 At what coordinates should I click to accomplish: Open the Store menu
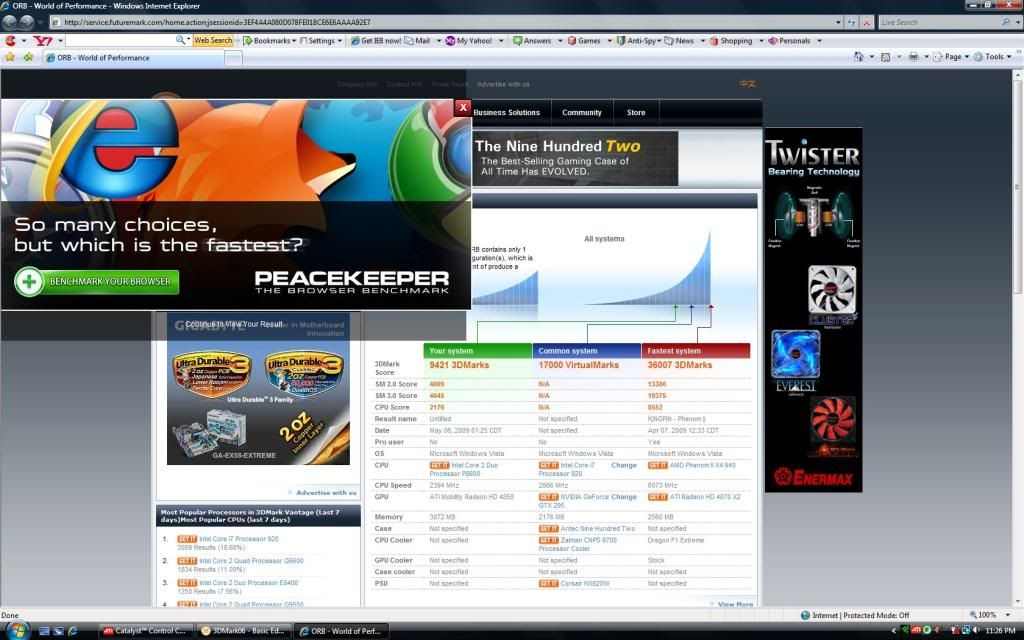point(636,112)
